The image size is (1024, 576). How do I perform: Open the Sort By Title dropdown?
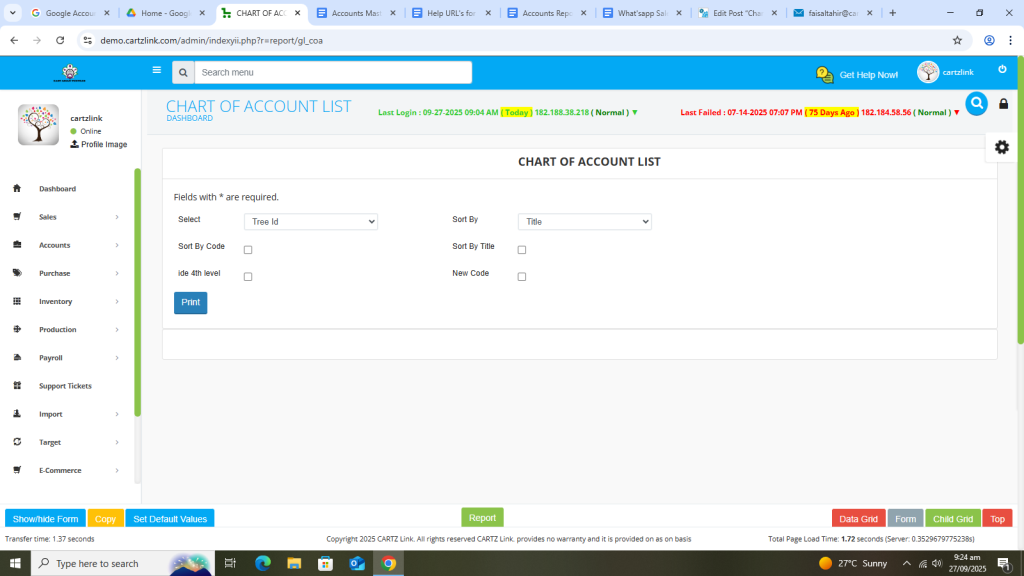coord(584,222)
